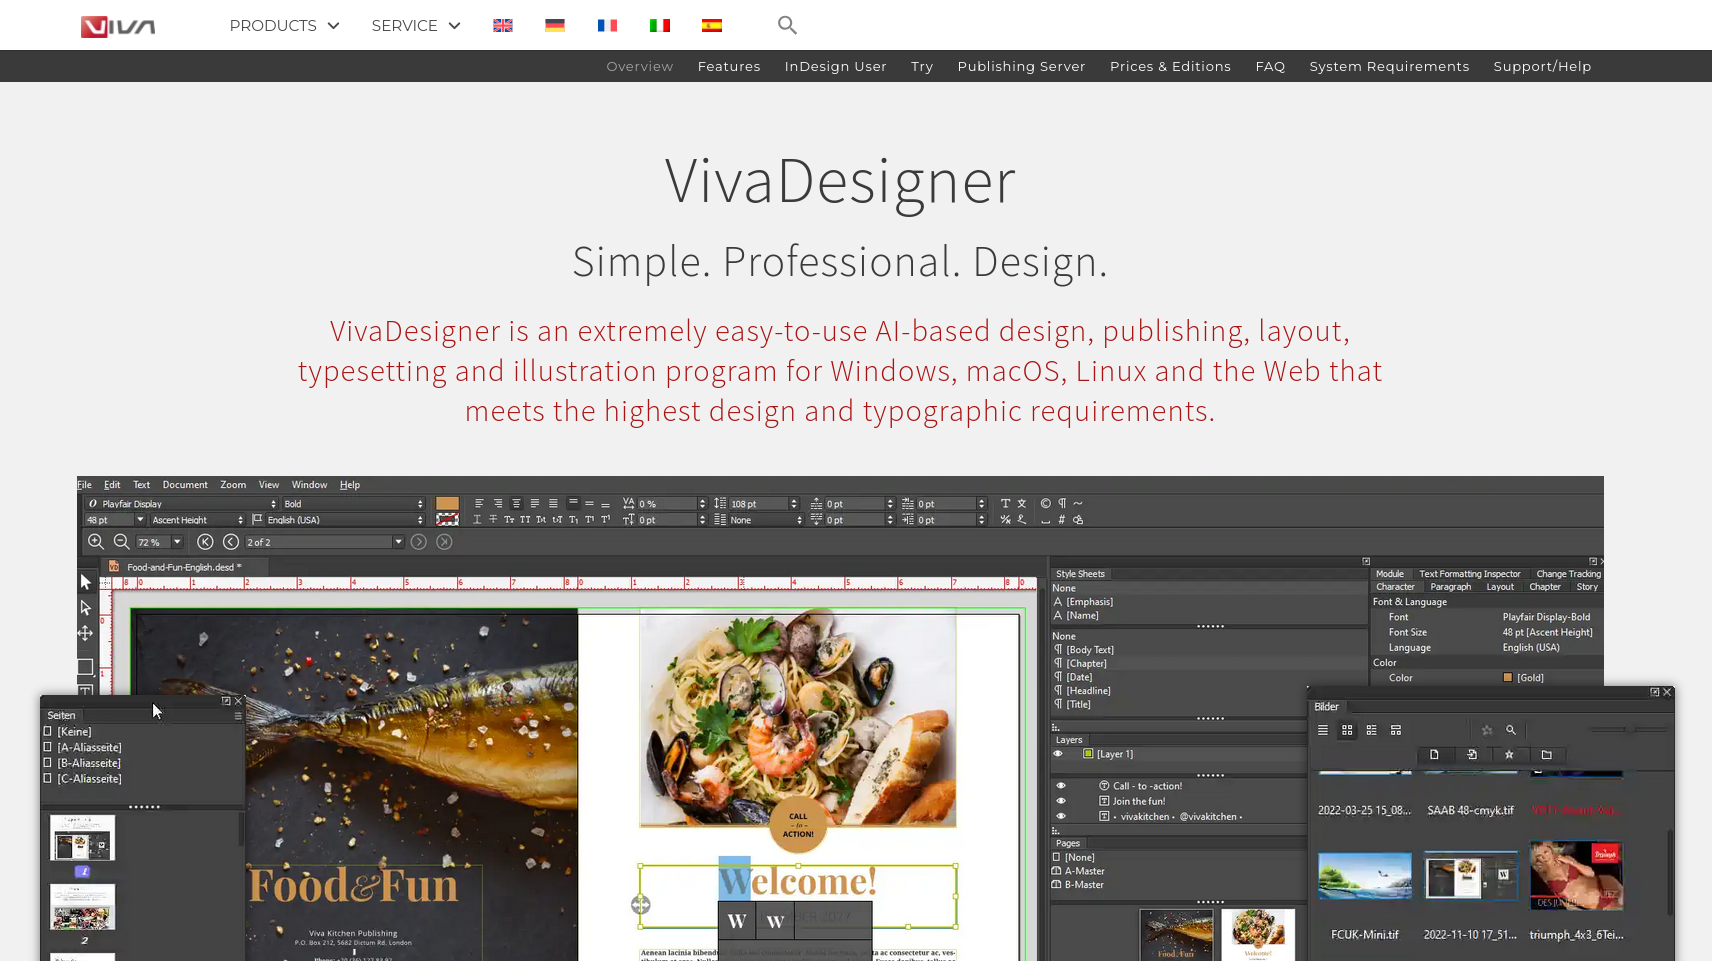
Task: Select the hollow arrow direct-selection tool
Action: (x=85, y=608)
